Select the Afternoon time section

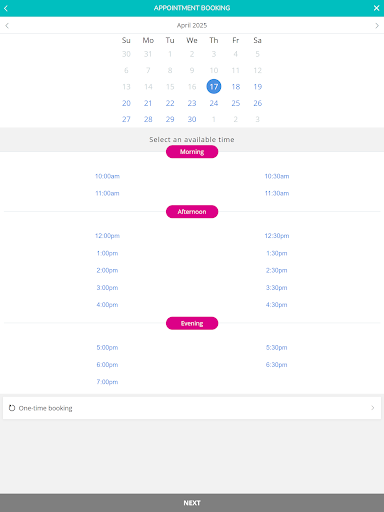192,212
